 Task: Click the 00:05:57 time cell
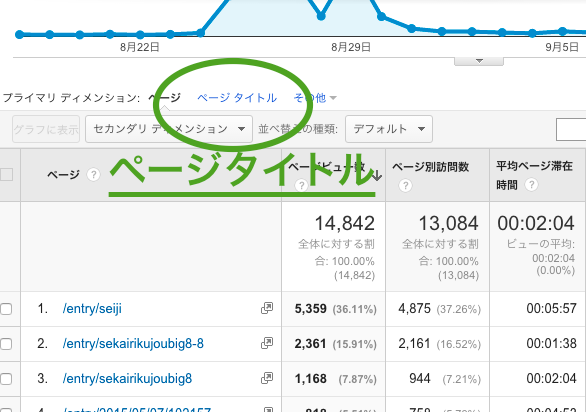click(x=551, y=309)
